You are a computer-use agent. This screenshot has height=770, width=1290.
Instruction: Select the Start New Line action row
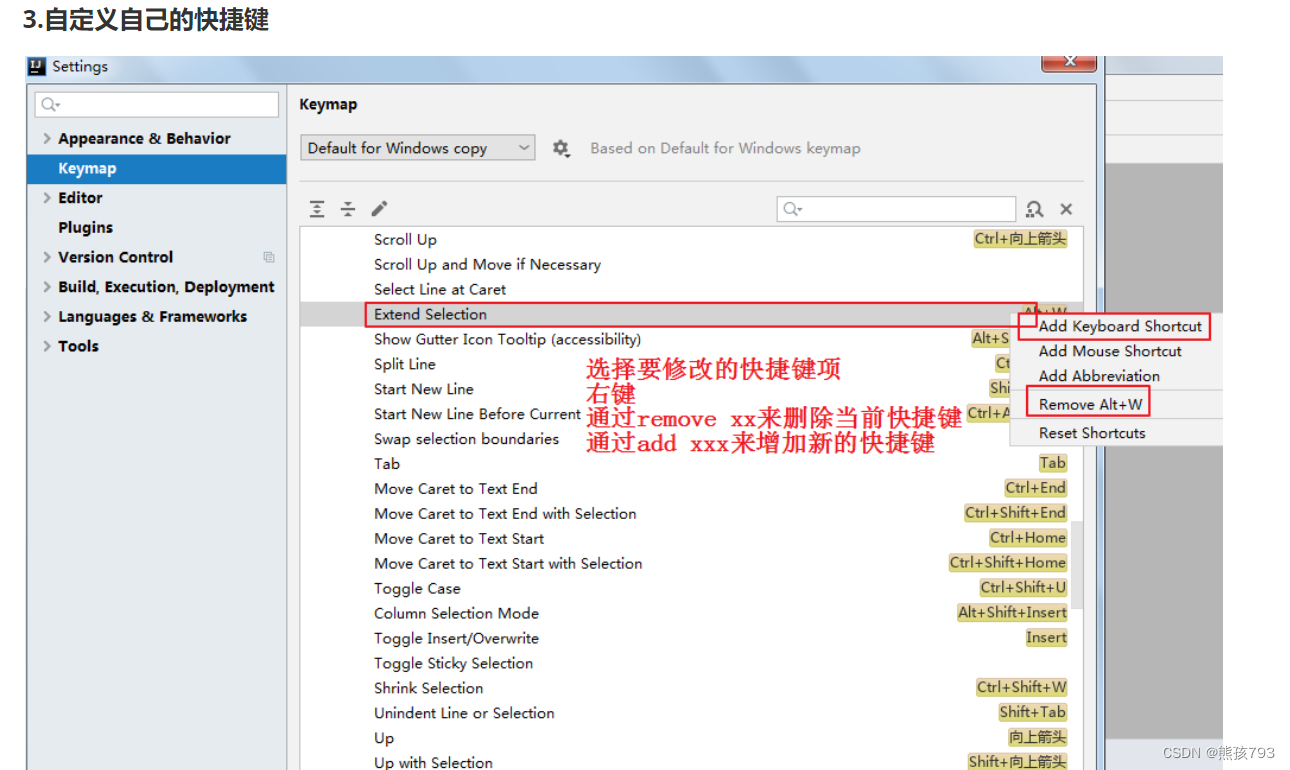pos(655,389)
